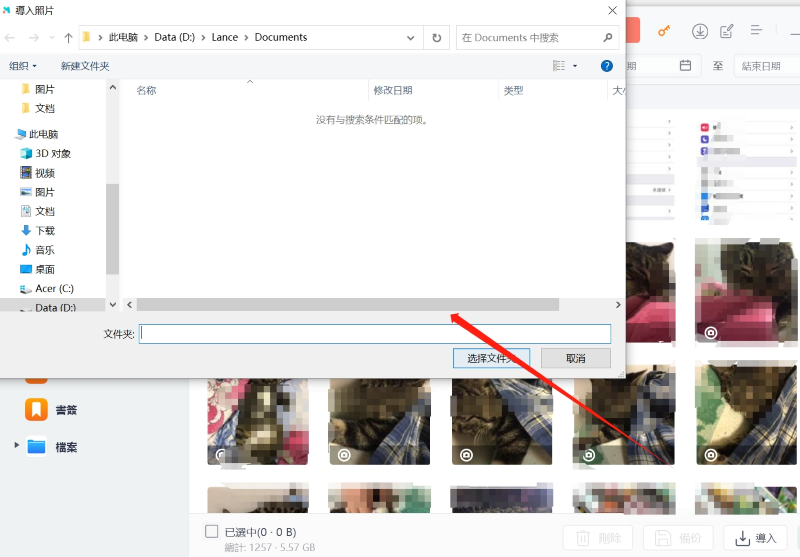
Task: Change the file view layout icon
Action: (x=559, y=66)
